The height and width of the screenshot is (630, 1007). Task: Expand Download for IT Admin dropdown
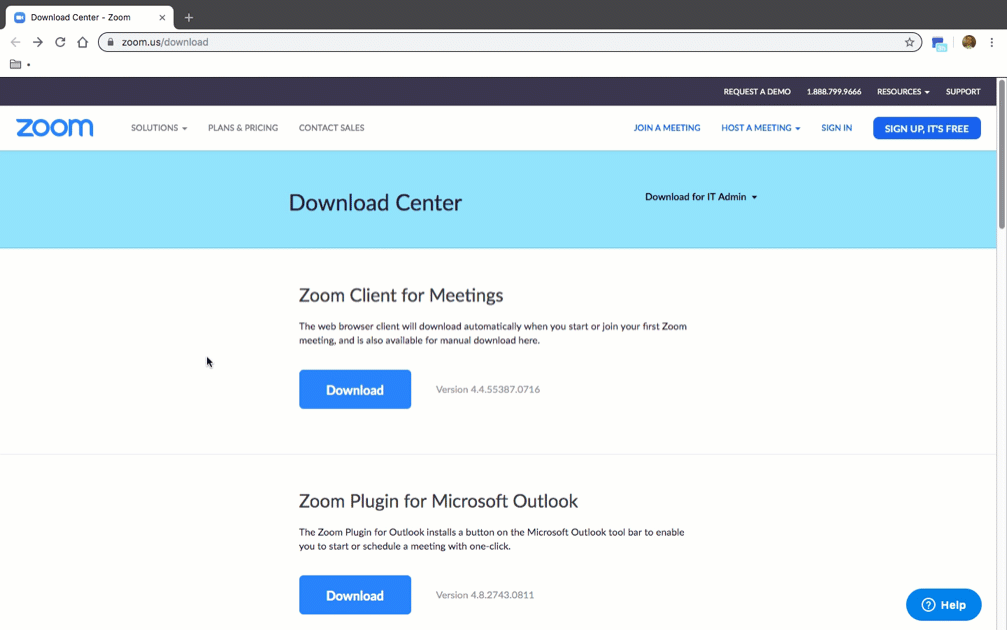(x=701, y=197)
